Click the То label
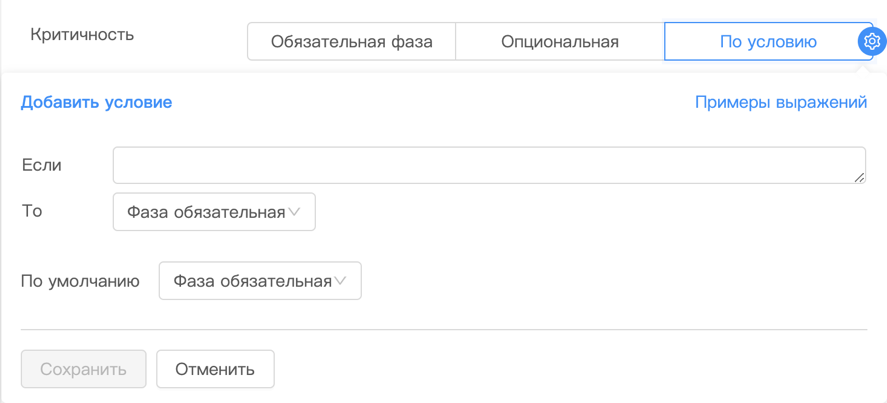Viewport: 887px width, 403px height. click(x=32, y=212)
